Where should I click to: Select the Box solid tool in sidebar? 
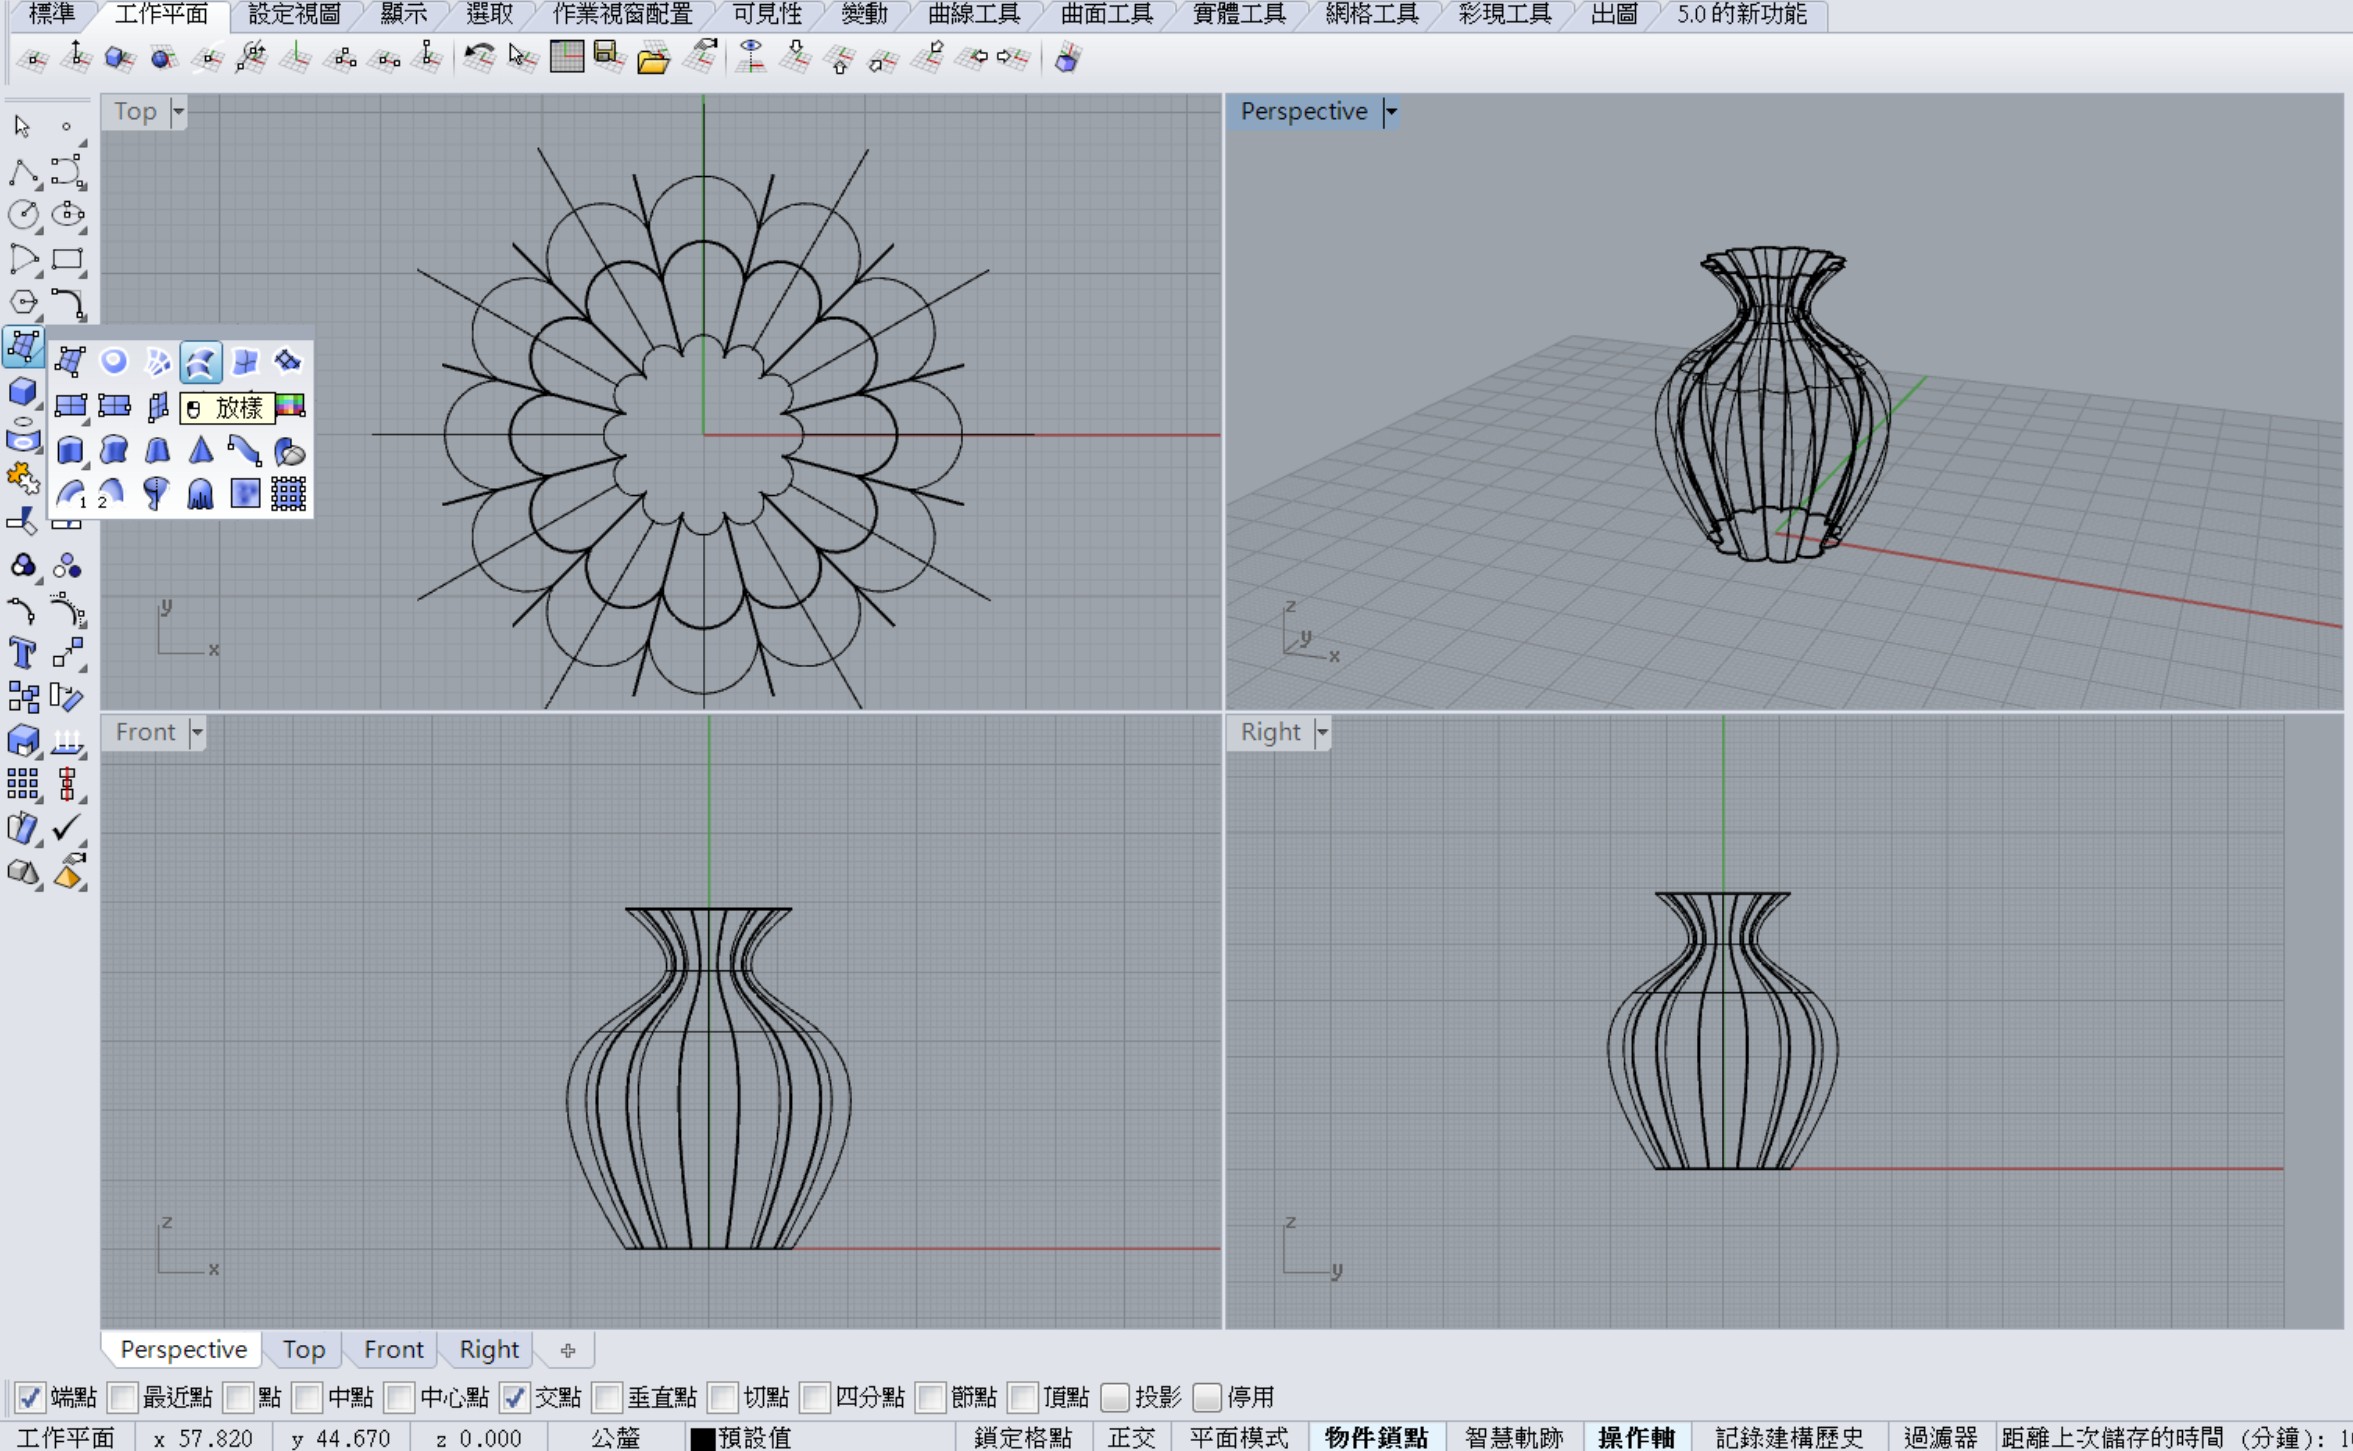(x=23, y=391)
